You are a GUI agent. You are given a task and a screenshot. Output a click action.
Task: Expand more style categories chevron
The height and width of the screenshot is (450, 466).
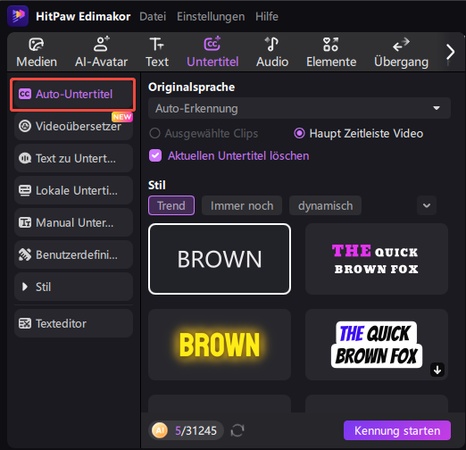(426, 206)
